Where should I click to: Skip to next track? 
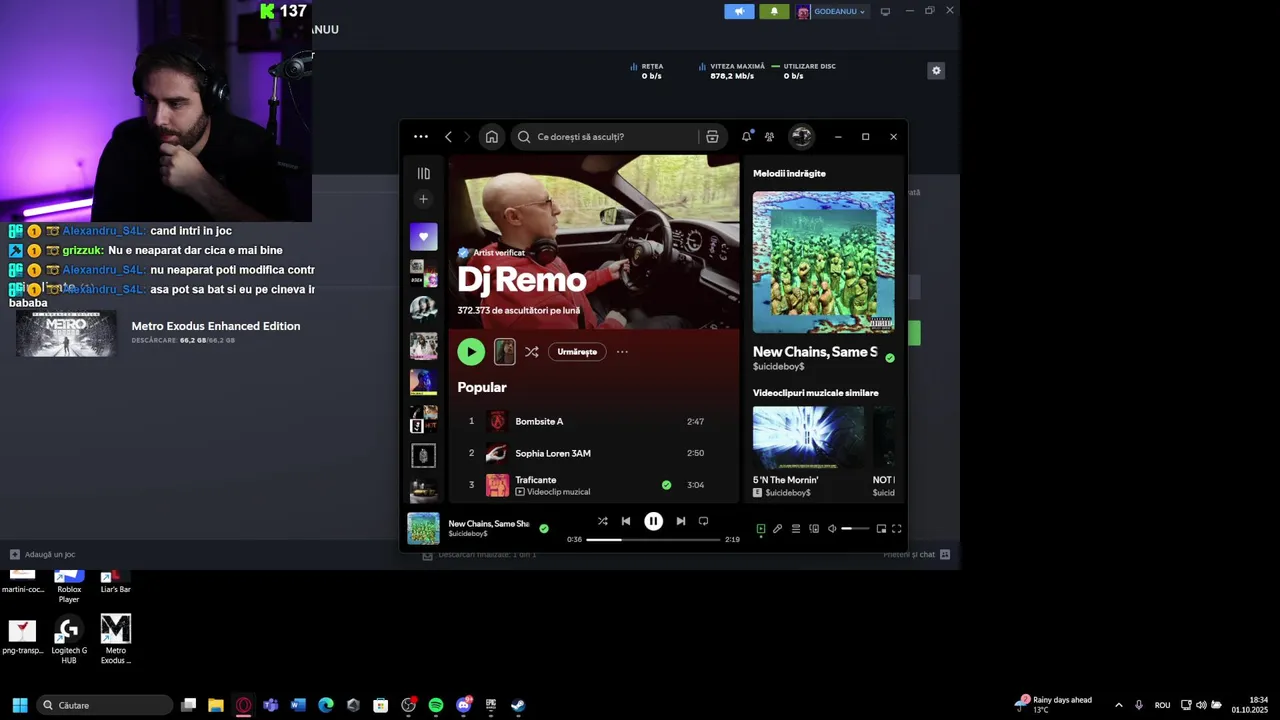coord(680,521)
